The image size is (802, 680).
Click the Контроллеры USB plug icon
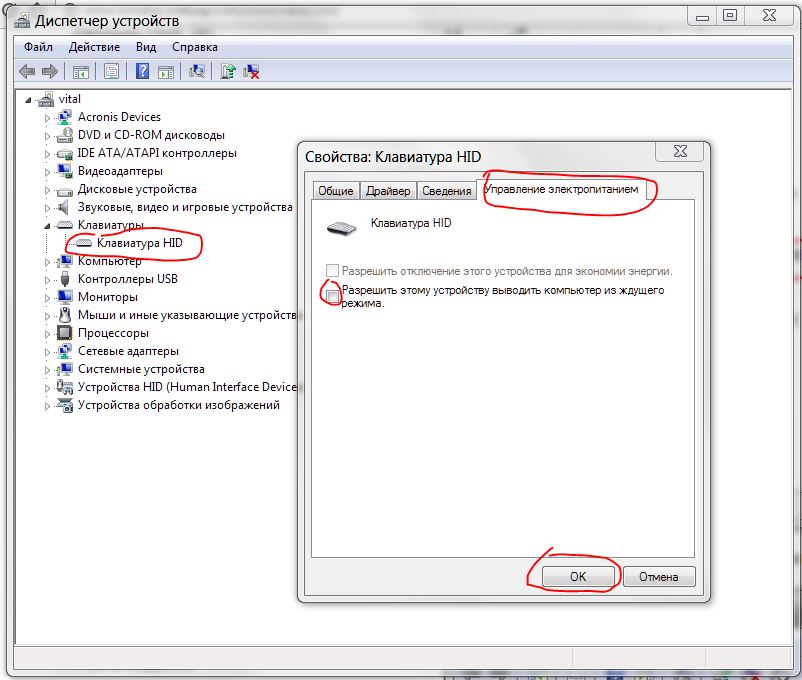click(x=64, y=279)
